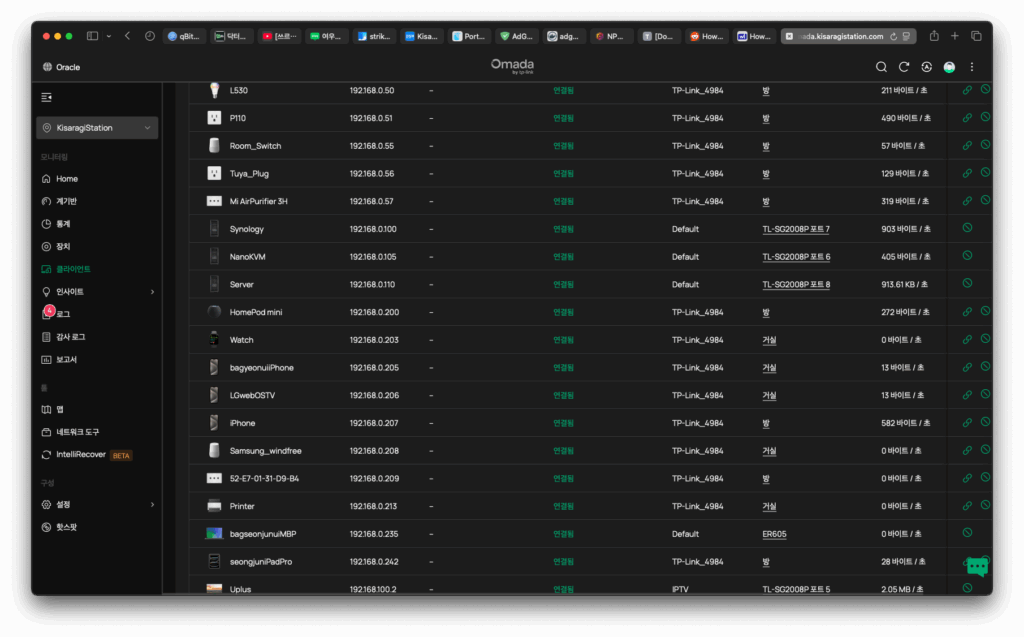Show Safari tab overview icon
The height and width of the screenshot is (637, 1024).
pos(976,36)
